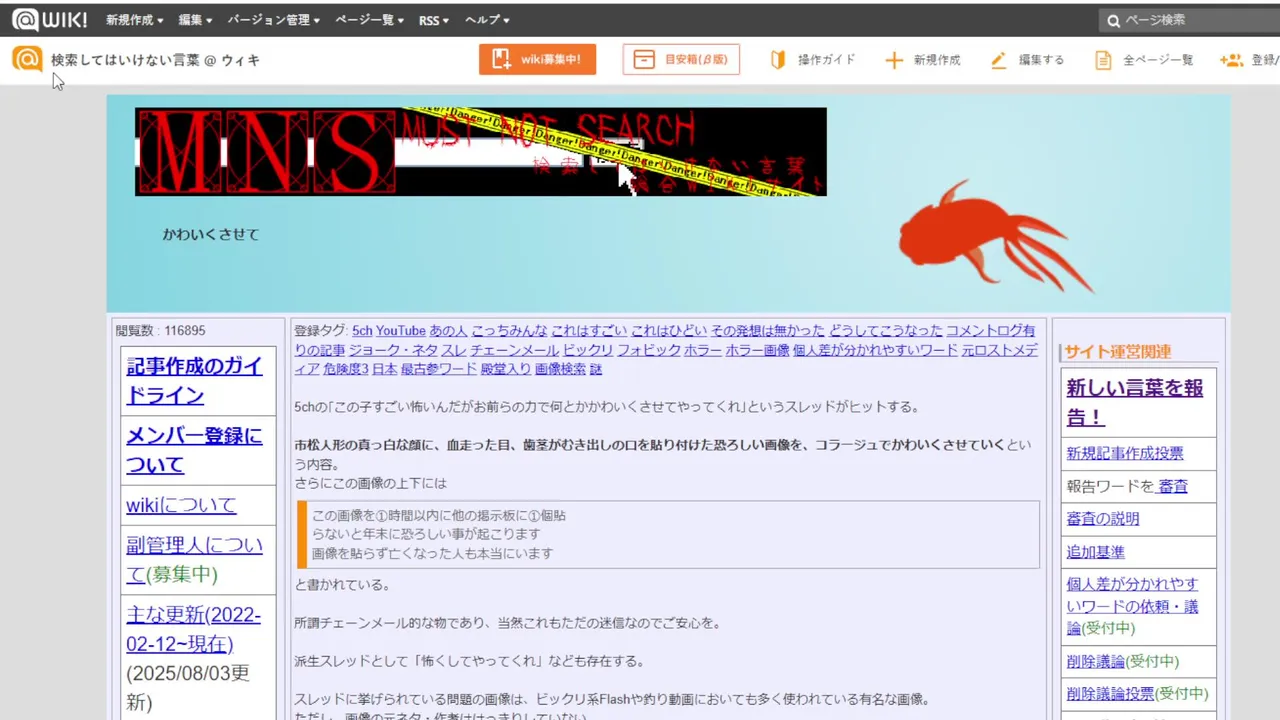Click the 殿堂入り tag link

(x=505, y=369)
